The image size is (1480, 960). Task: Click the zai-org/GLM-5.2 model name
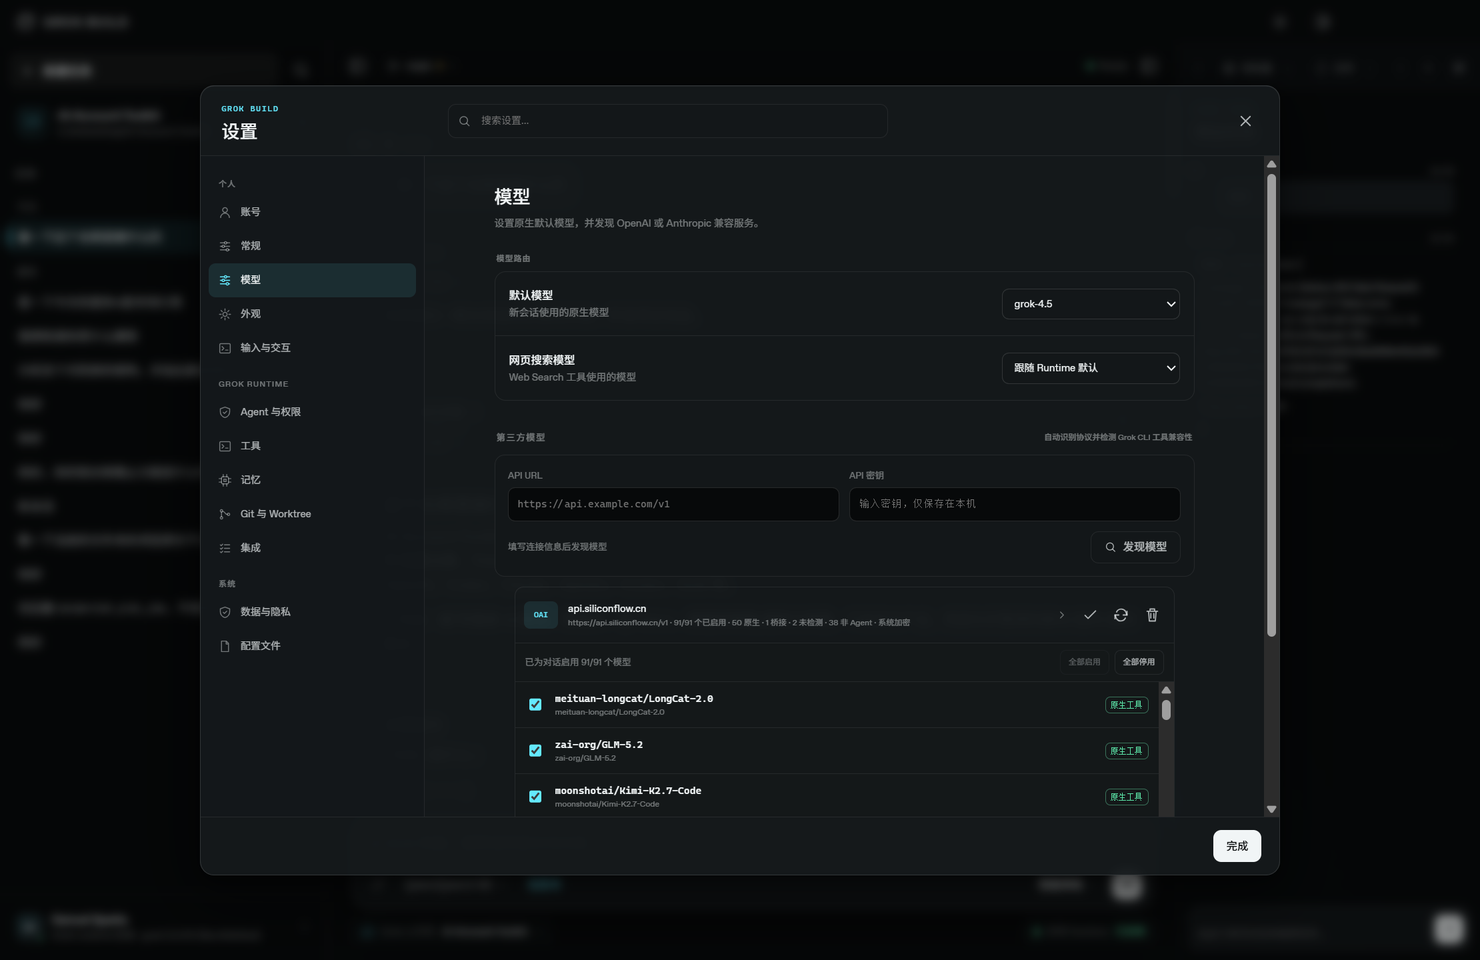[599, 745]
